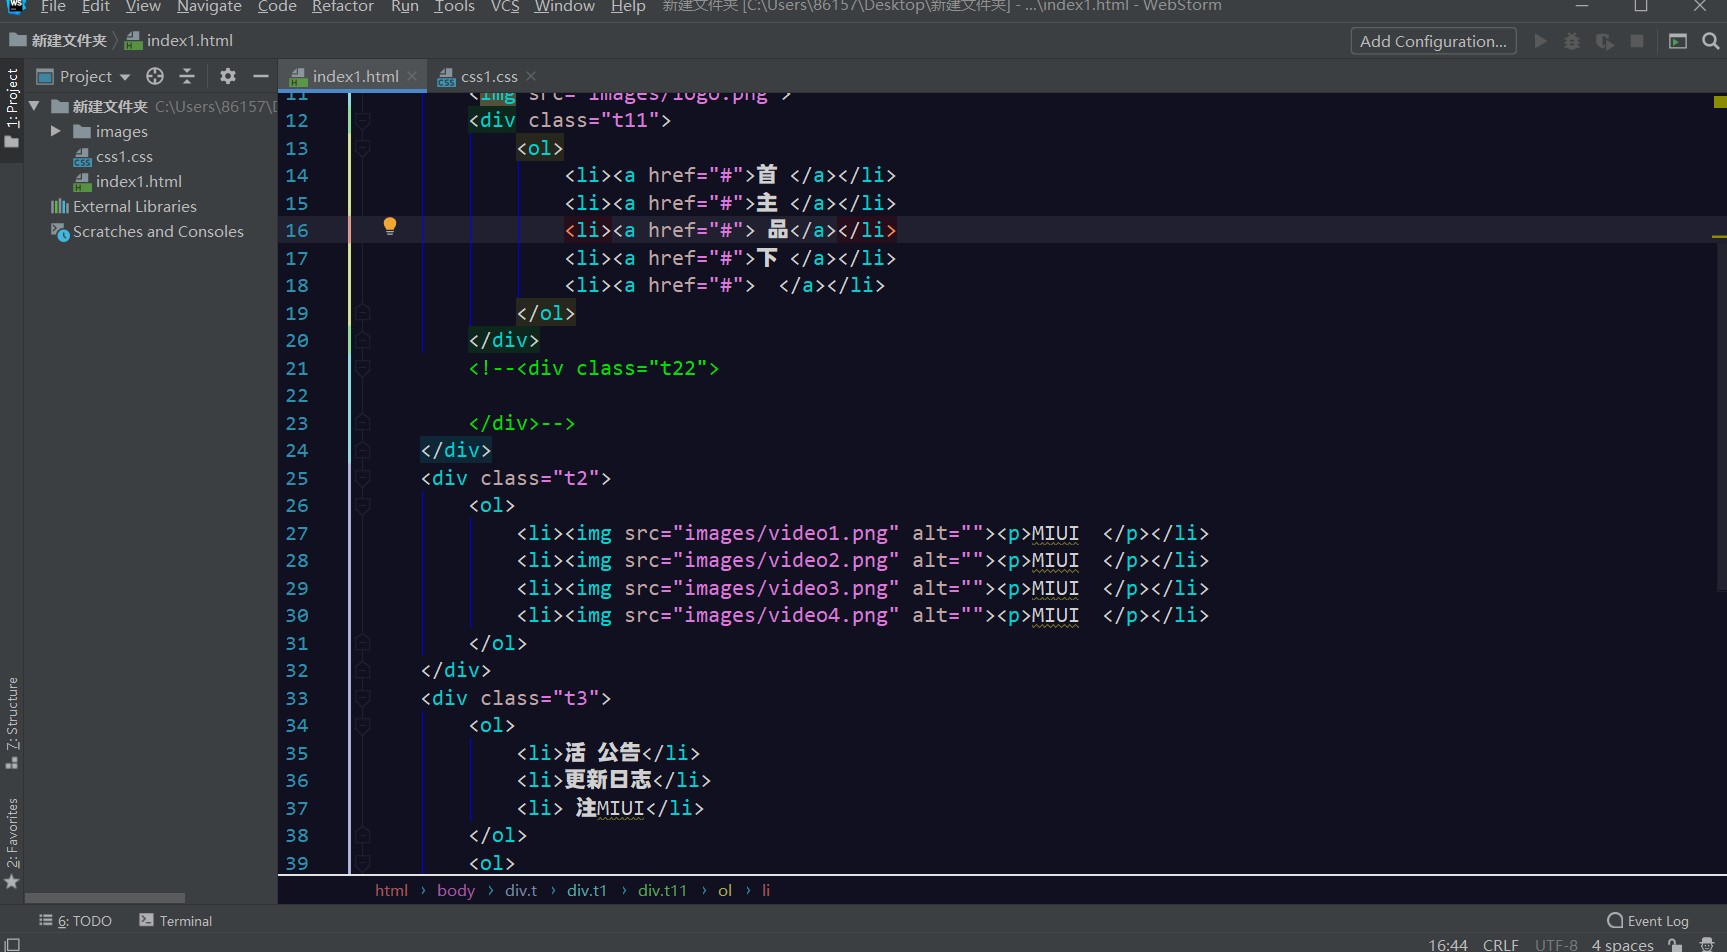Close the css1.css editor tab
The width and height of the screenshot is (1727, 952).
(531, 76)
